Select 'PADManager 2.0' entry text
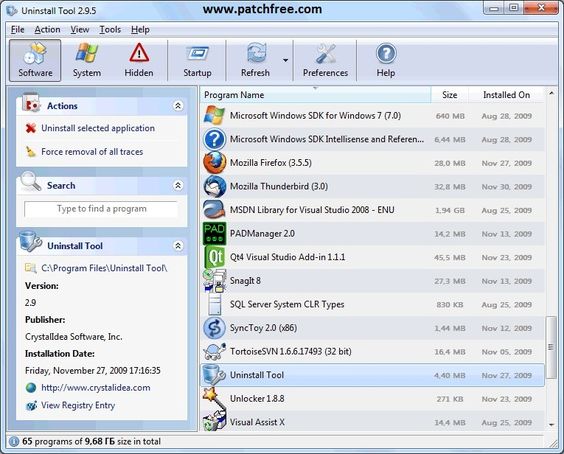 262,233
